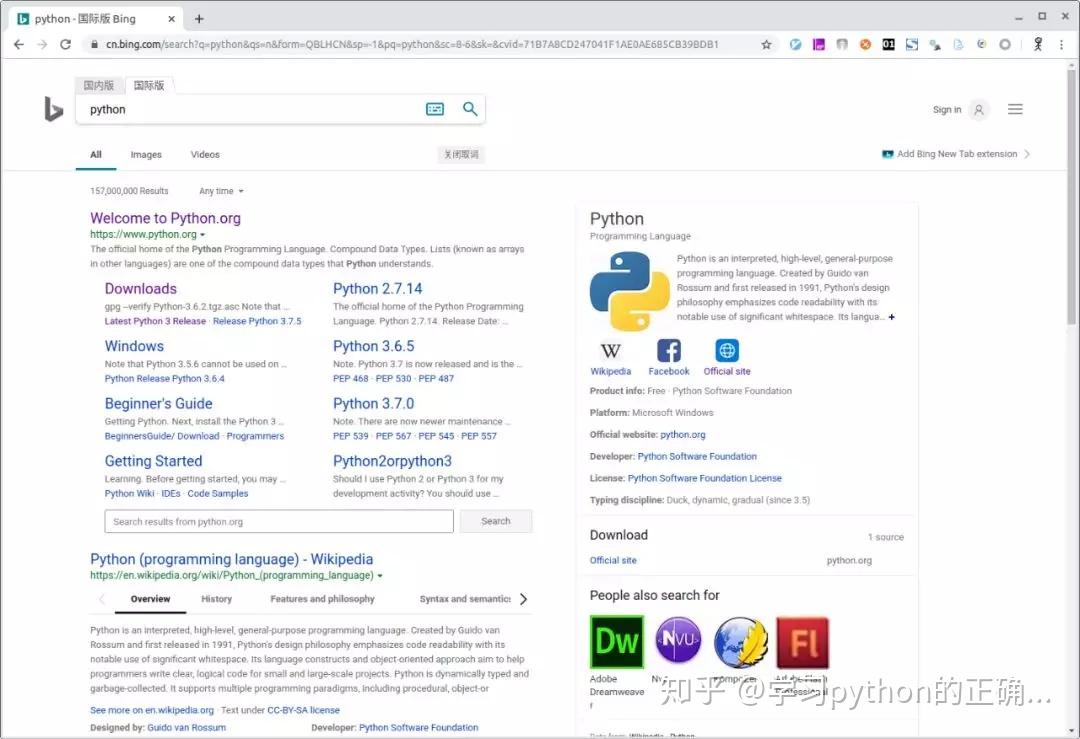
Task: Bookmark the page with star icon
Action: pyautogui.click(x=766, y=45)
